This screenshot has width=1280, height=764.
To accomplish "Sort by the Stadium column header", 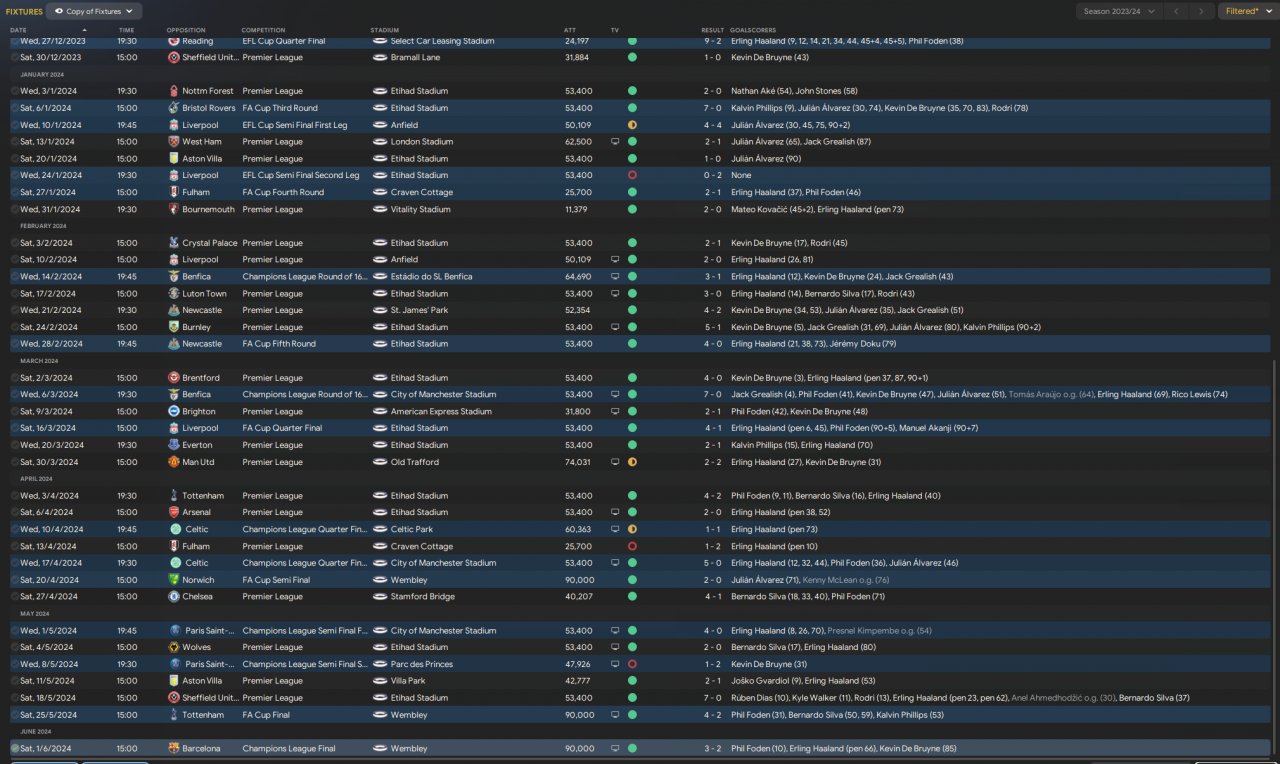I will (x=383, y=30).
